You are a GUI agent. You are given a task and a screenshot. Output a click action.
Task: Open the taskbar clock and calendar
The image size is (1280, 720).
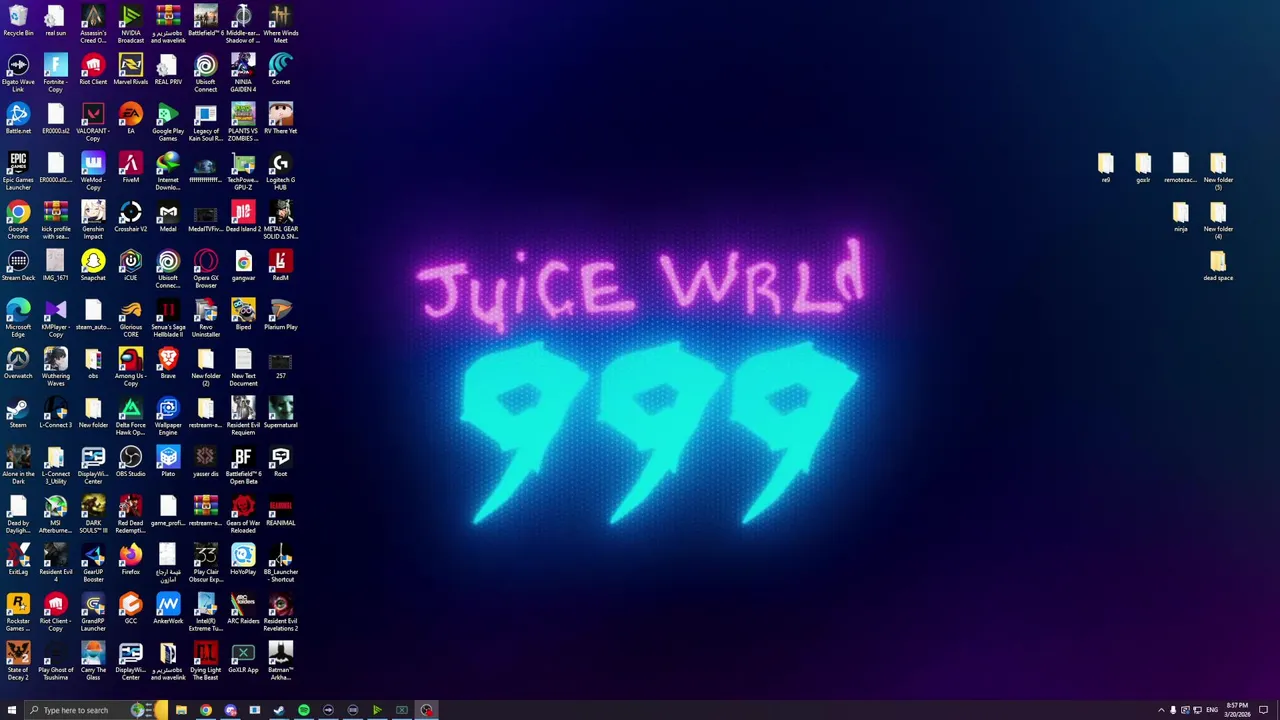1237,710
